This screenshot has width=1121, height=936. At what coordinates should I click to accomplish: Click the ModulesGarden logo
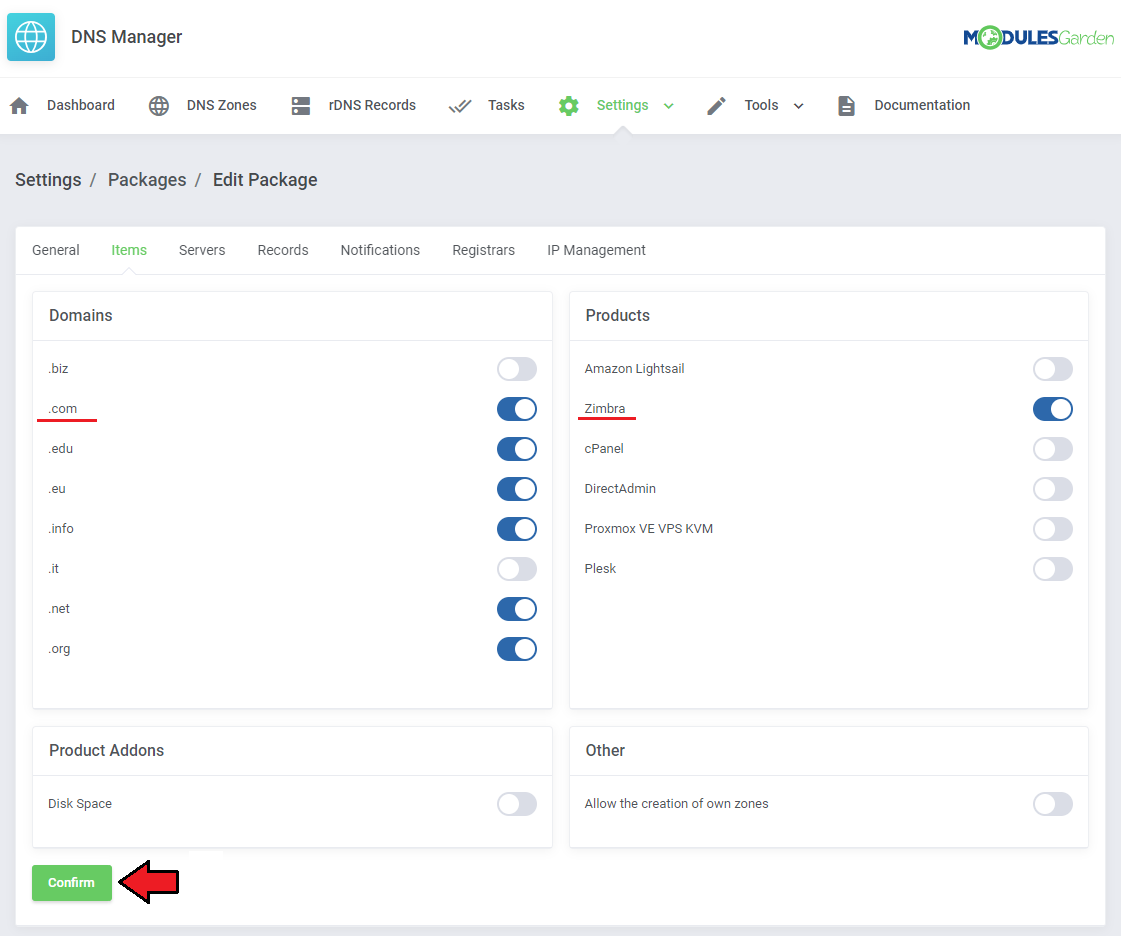[1038, 37]
